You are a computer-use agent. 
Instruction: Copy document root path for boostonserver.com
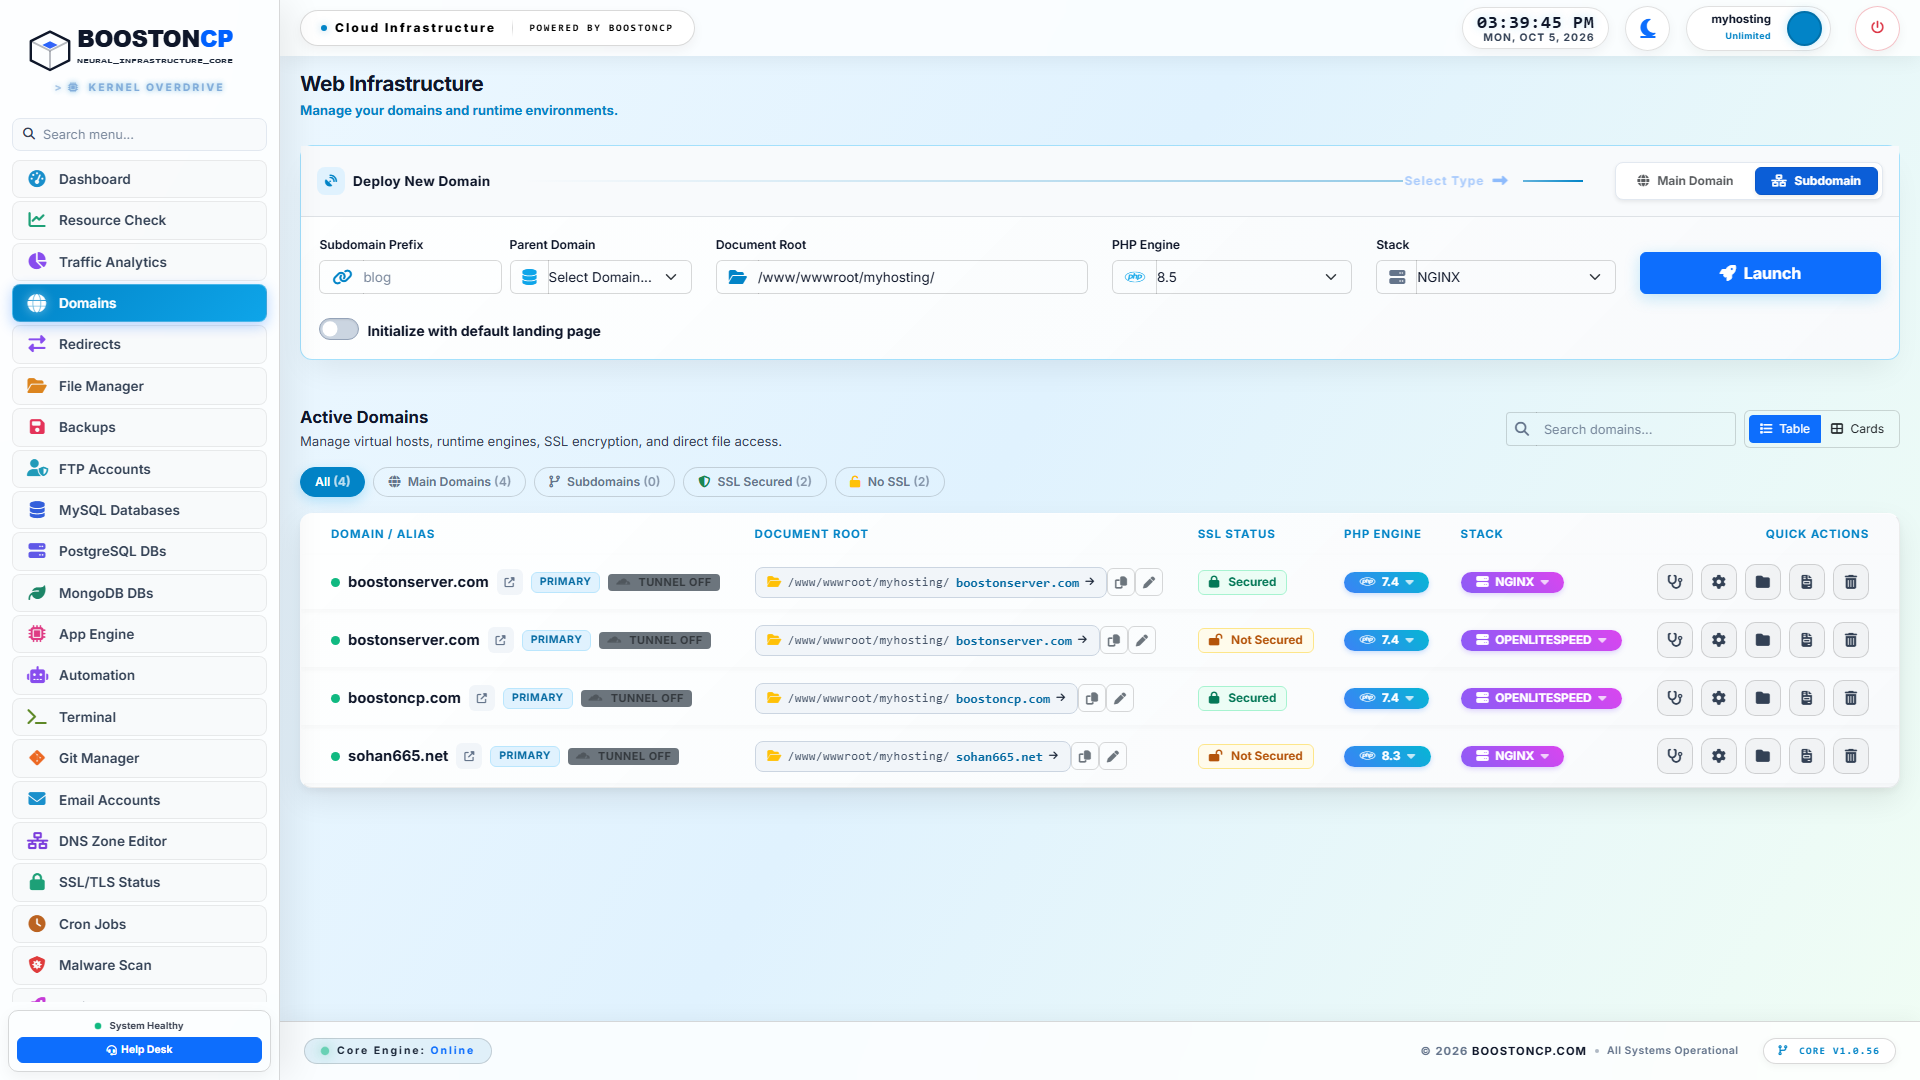tap(1121, 582)
